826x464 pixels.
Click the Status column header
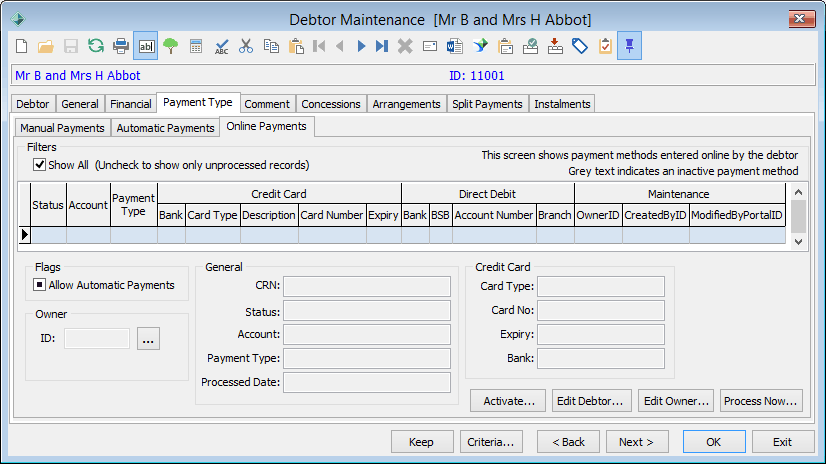tap(48, 205)
